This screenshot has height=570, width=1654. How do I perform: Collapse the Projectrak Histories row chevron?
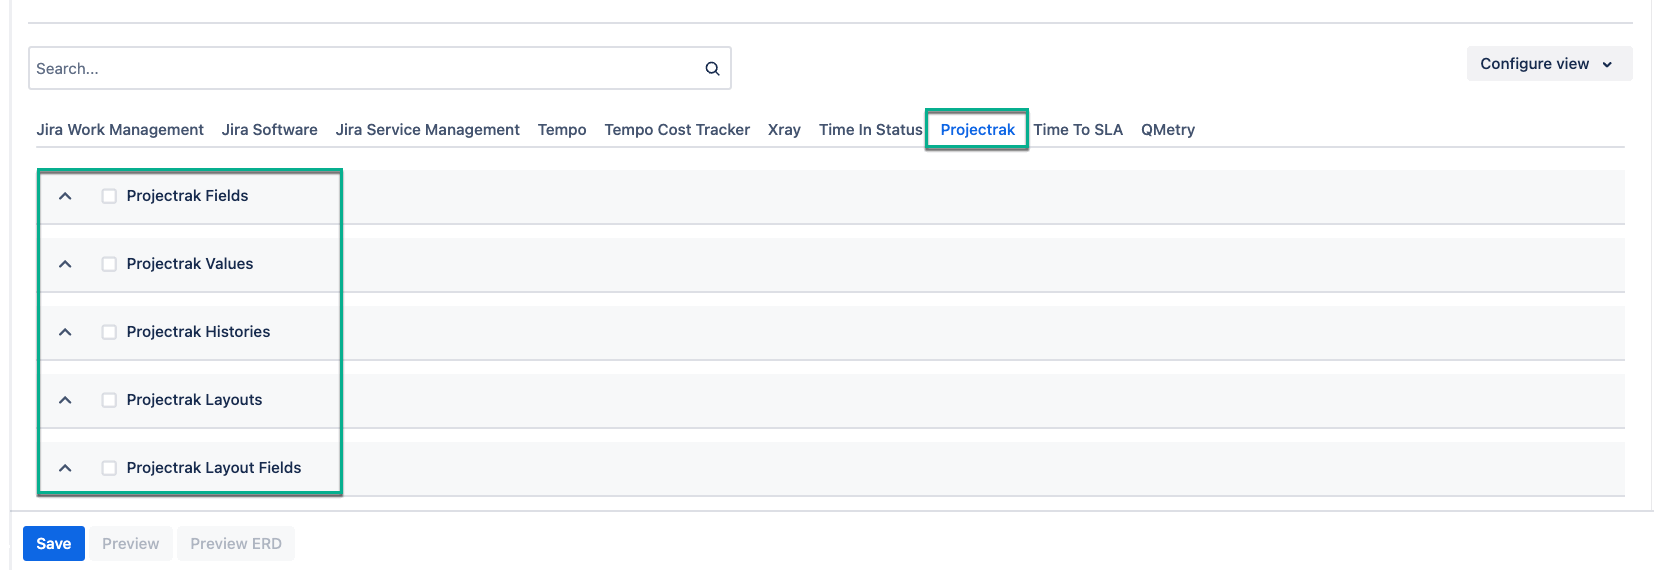tap(65, 332)
